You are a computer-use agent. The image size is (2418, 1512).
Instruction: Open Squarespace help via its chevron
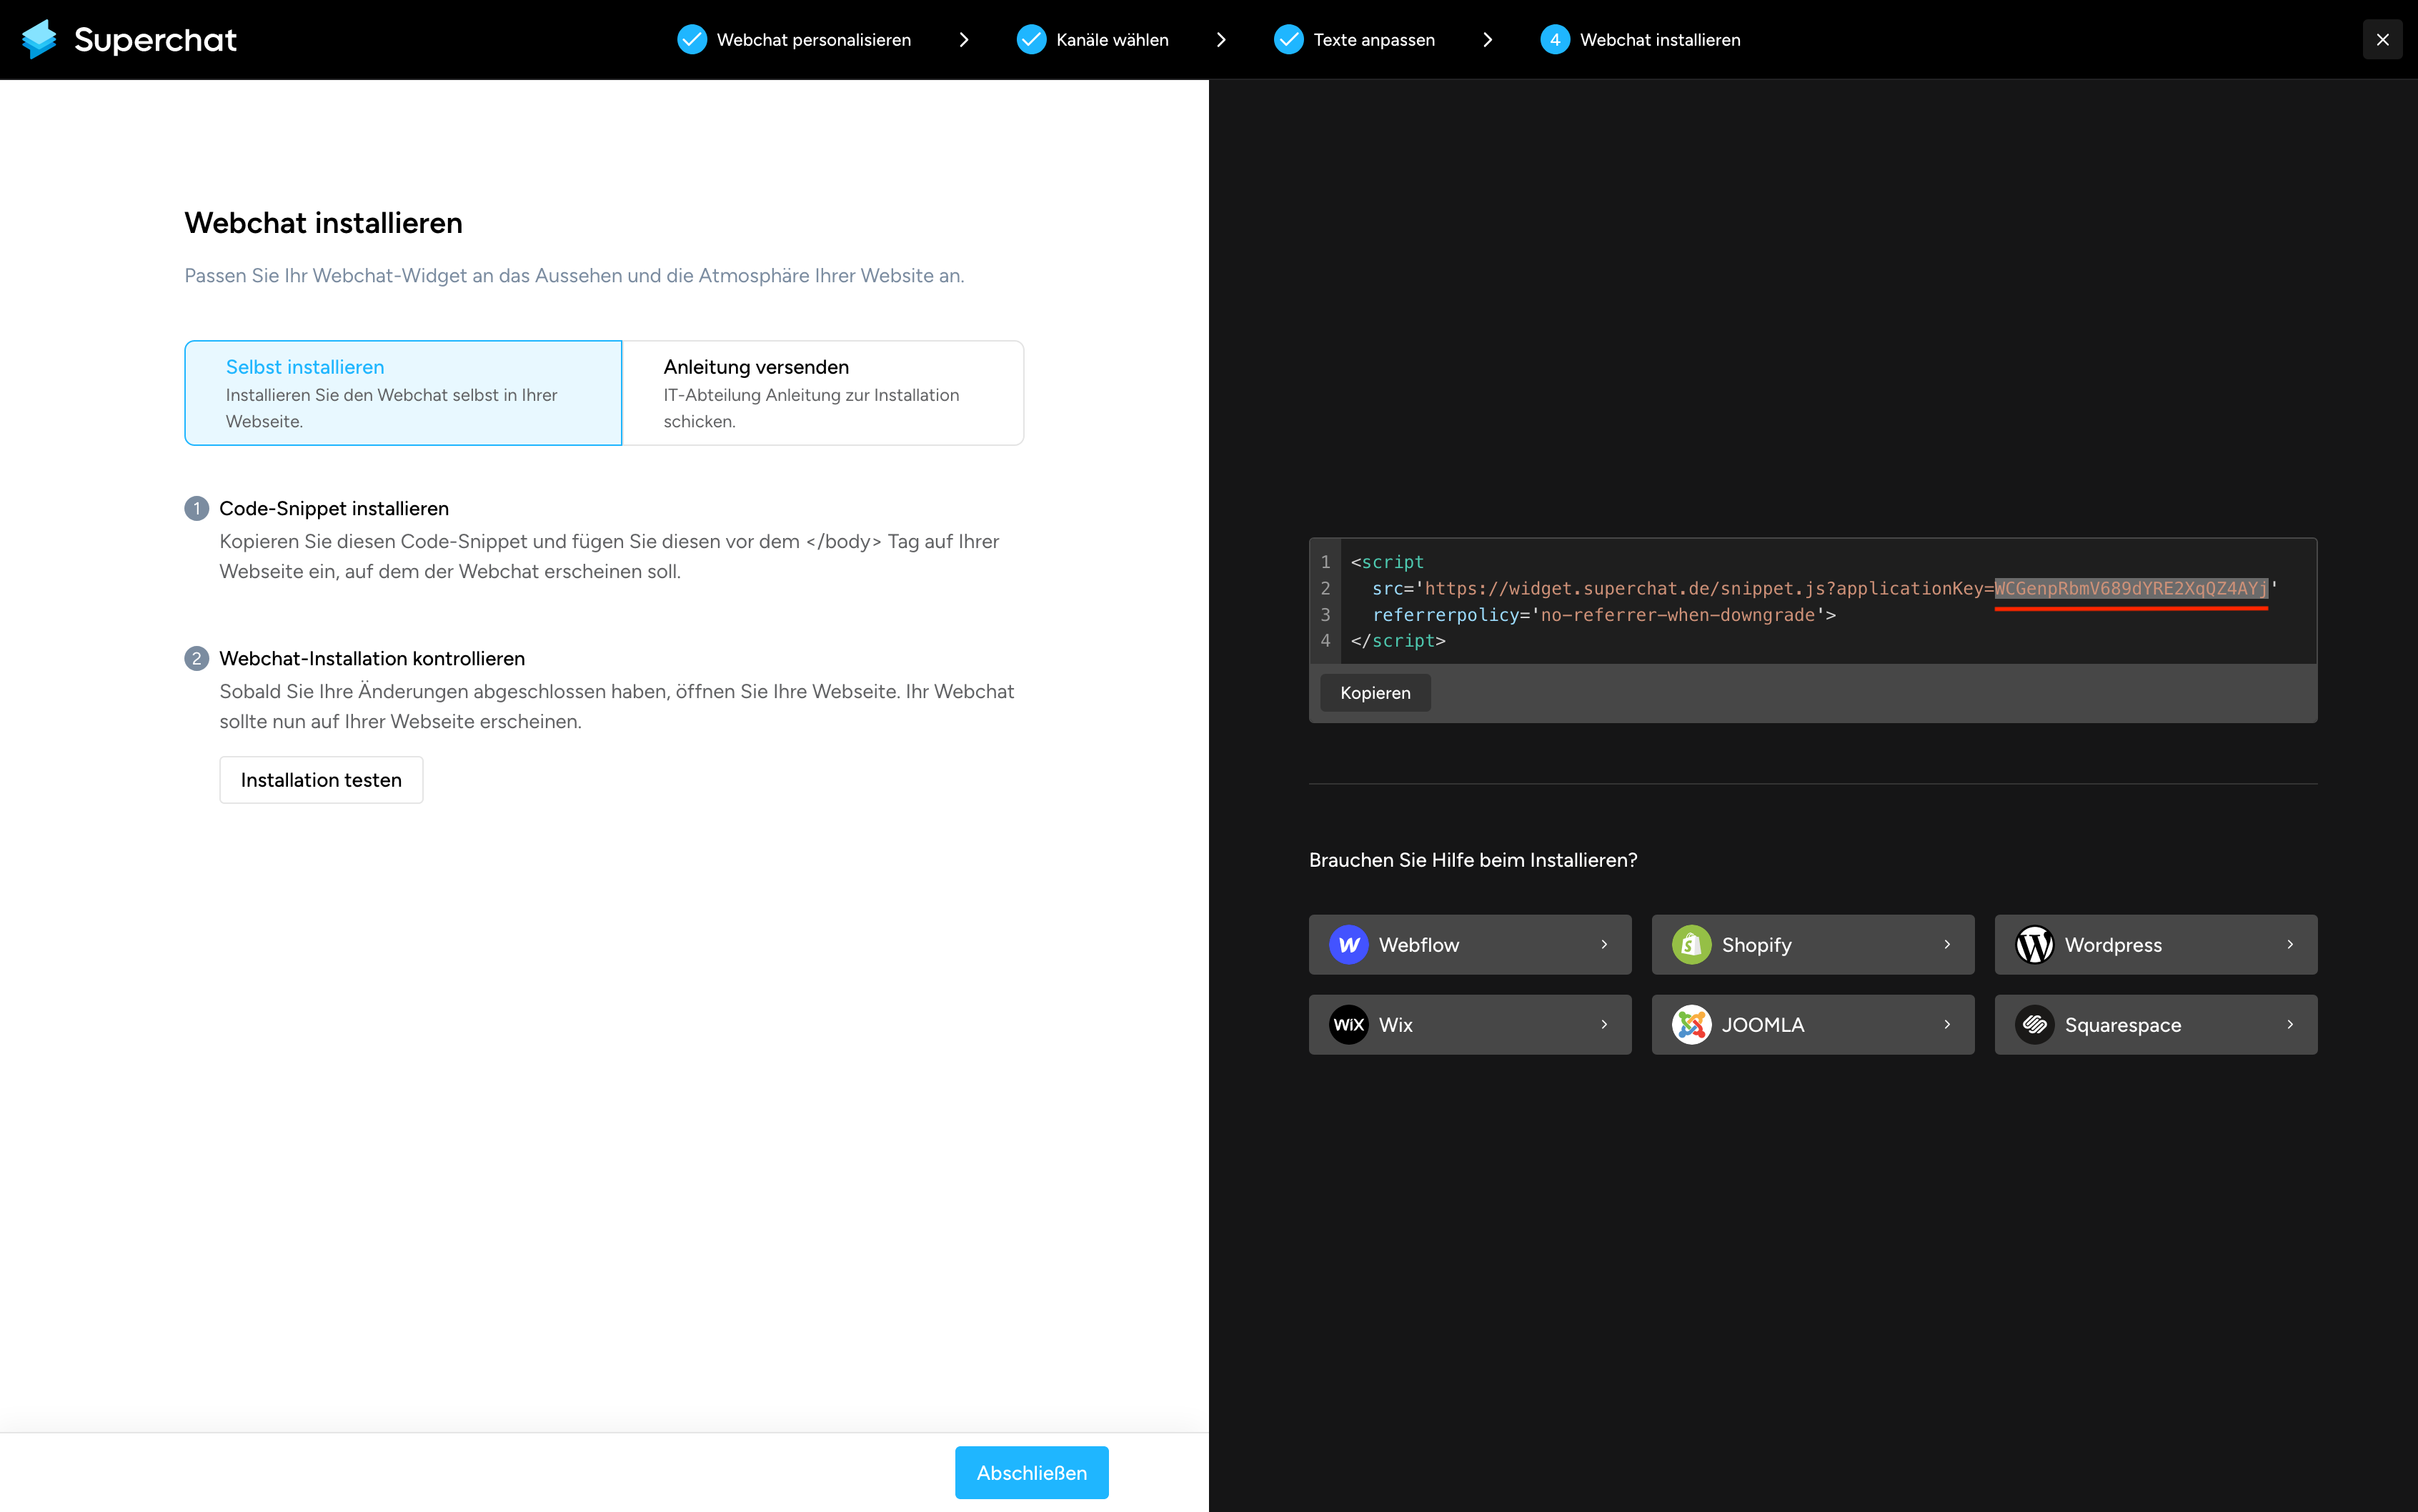tap(2290, 1025)
